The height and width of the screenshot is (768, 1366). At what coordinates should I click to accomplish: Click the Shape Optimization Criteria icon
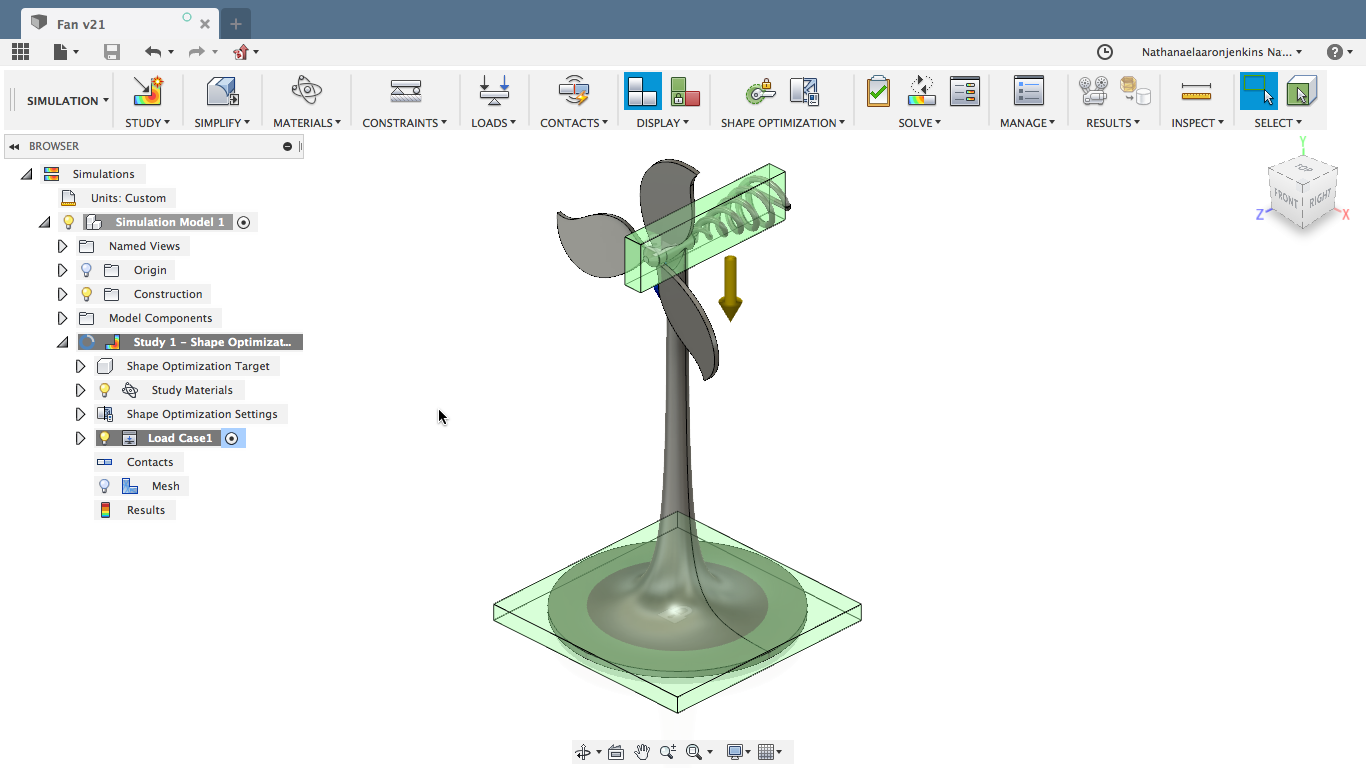point(804,92)
